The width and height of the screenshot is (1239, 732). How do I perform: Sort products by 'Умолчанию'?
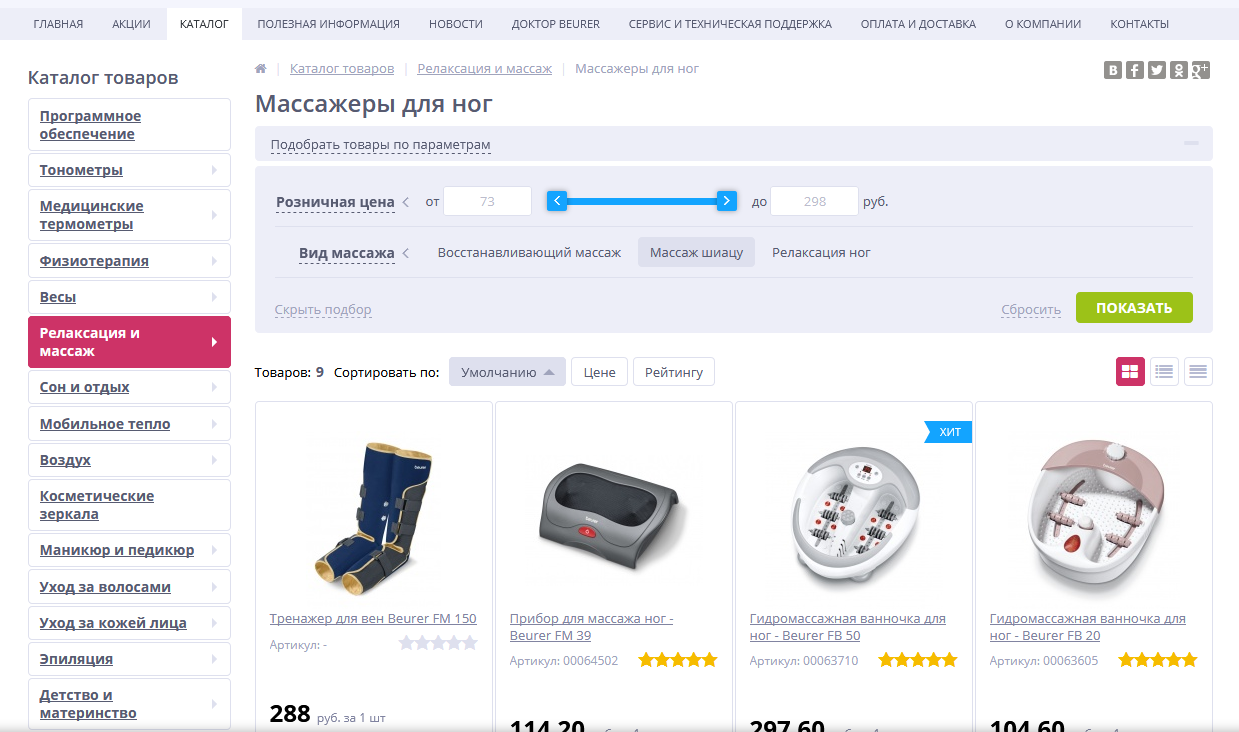(507, 372)
